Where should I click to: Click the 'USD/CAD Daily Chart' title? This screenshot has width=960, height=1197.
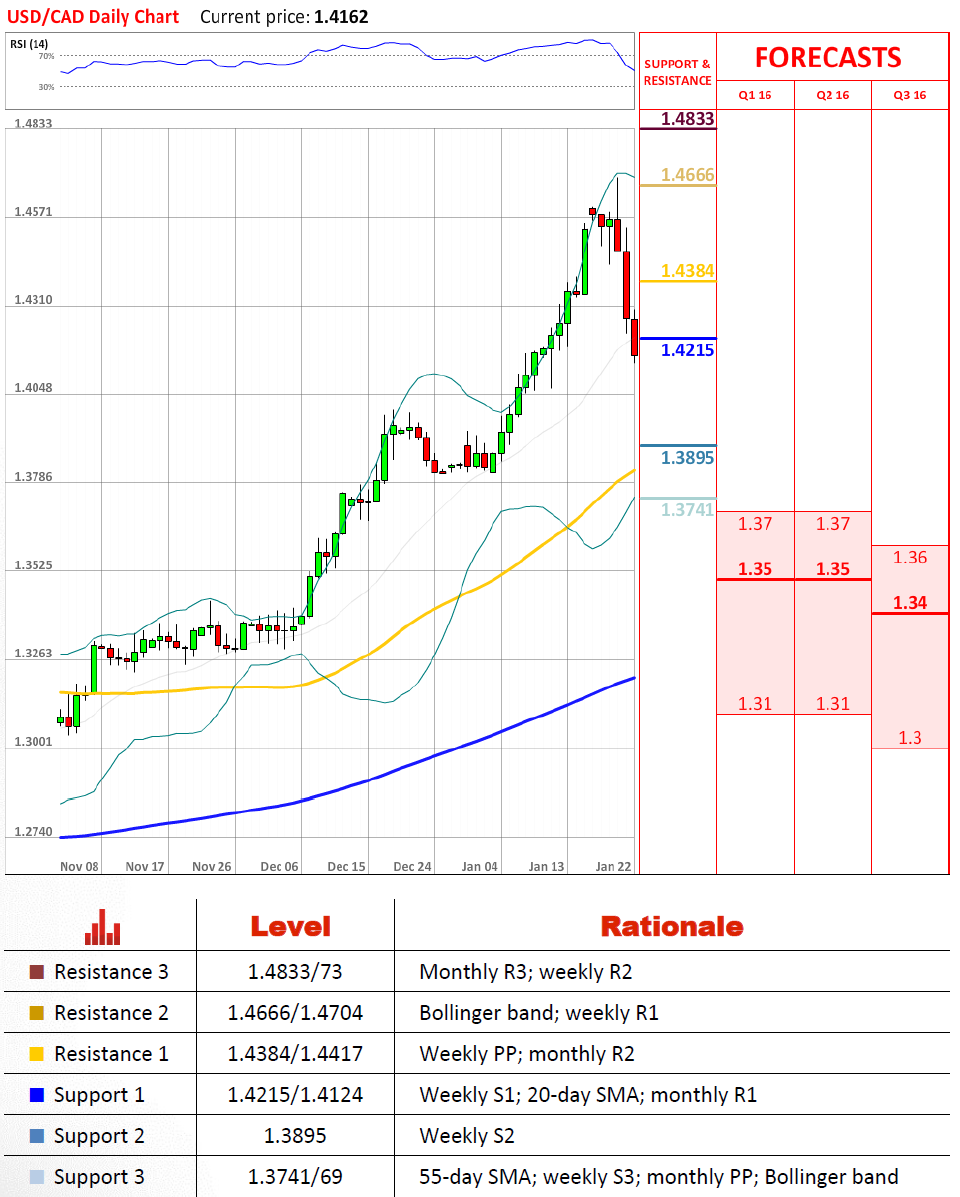(x=93, y=17)
